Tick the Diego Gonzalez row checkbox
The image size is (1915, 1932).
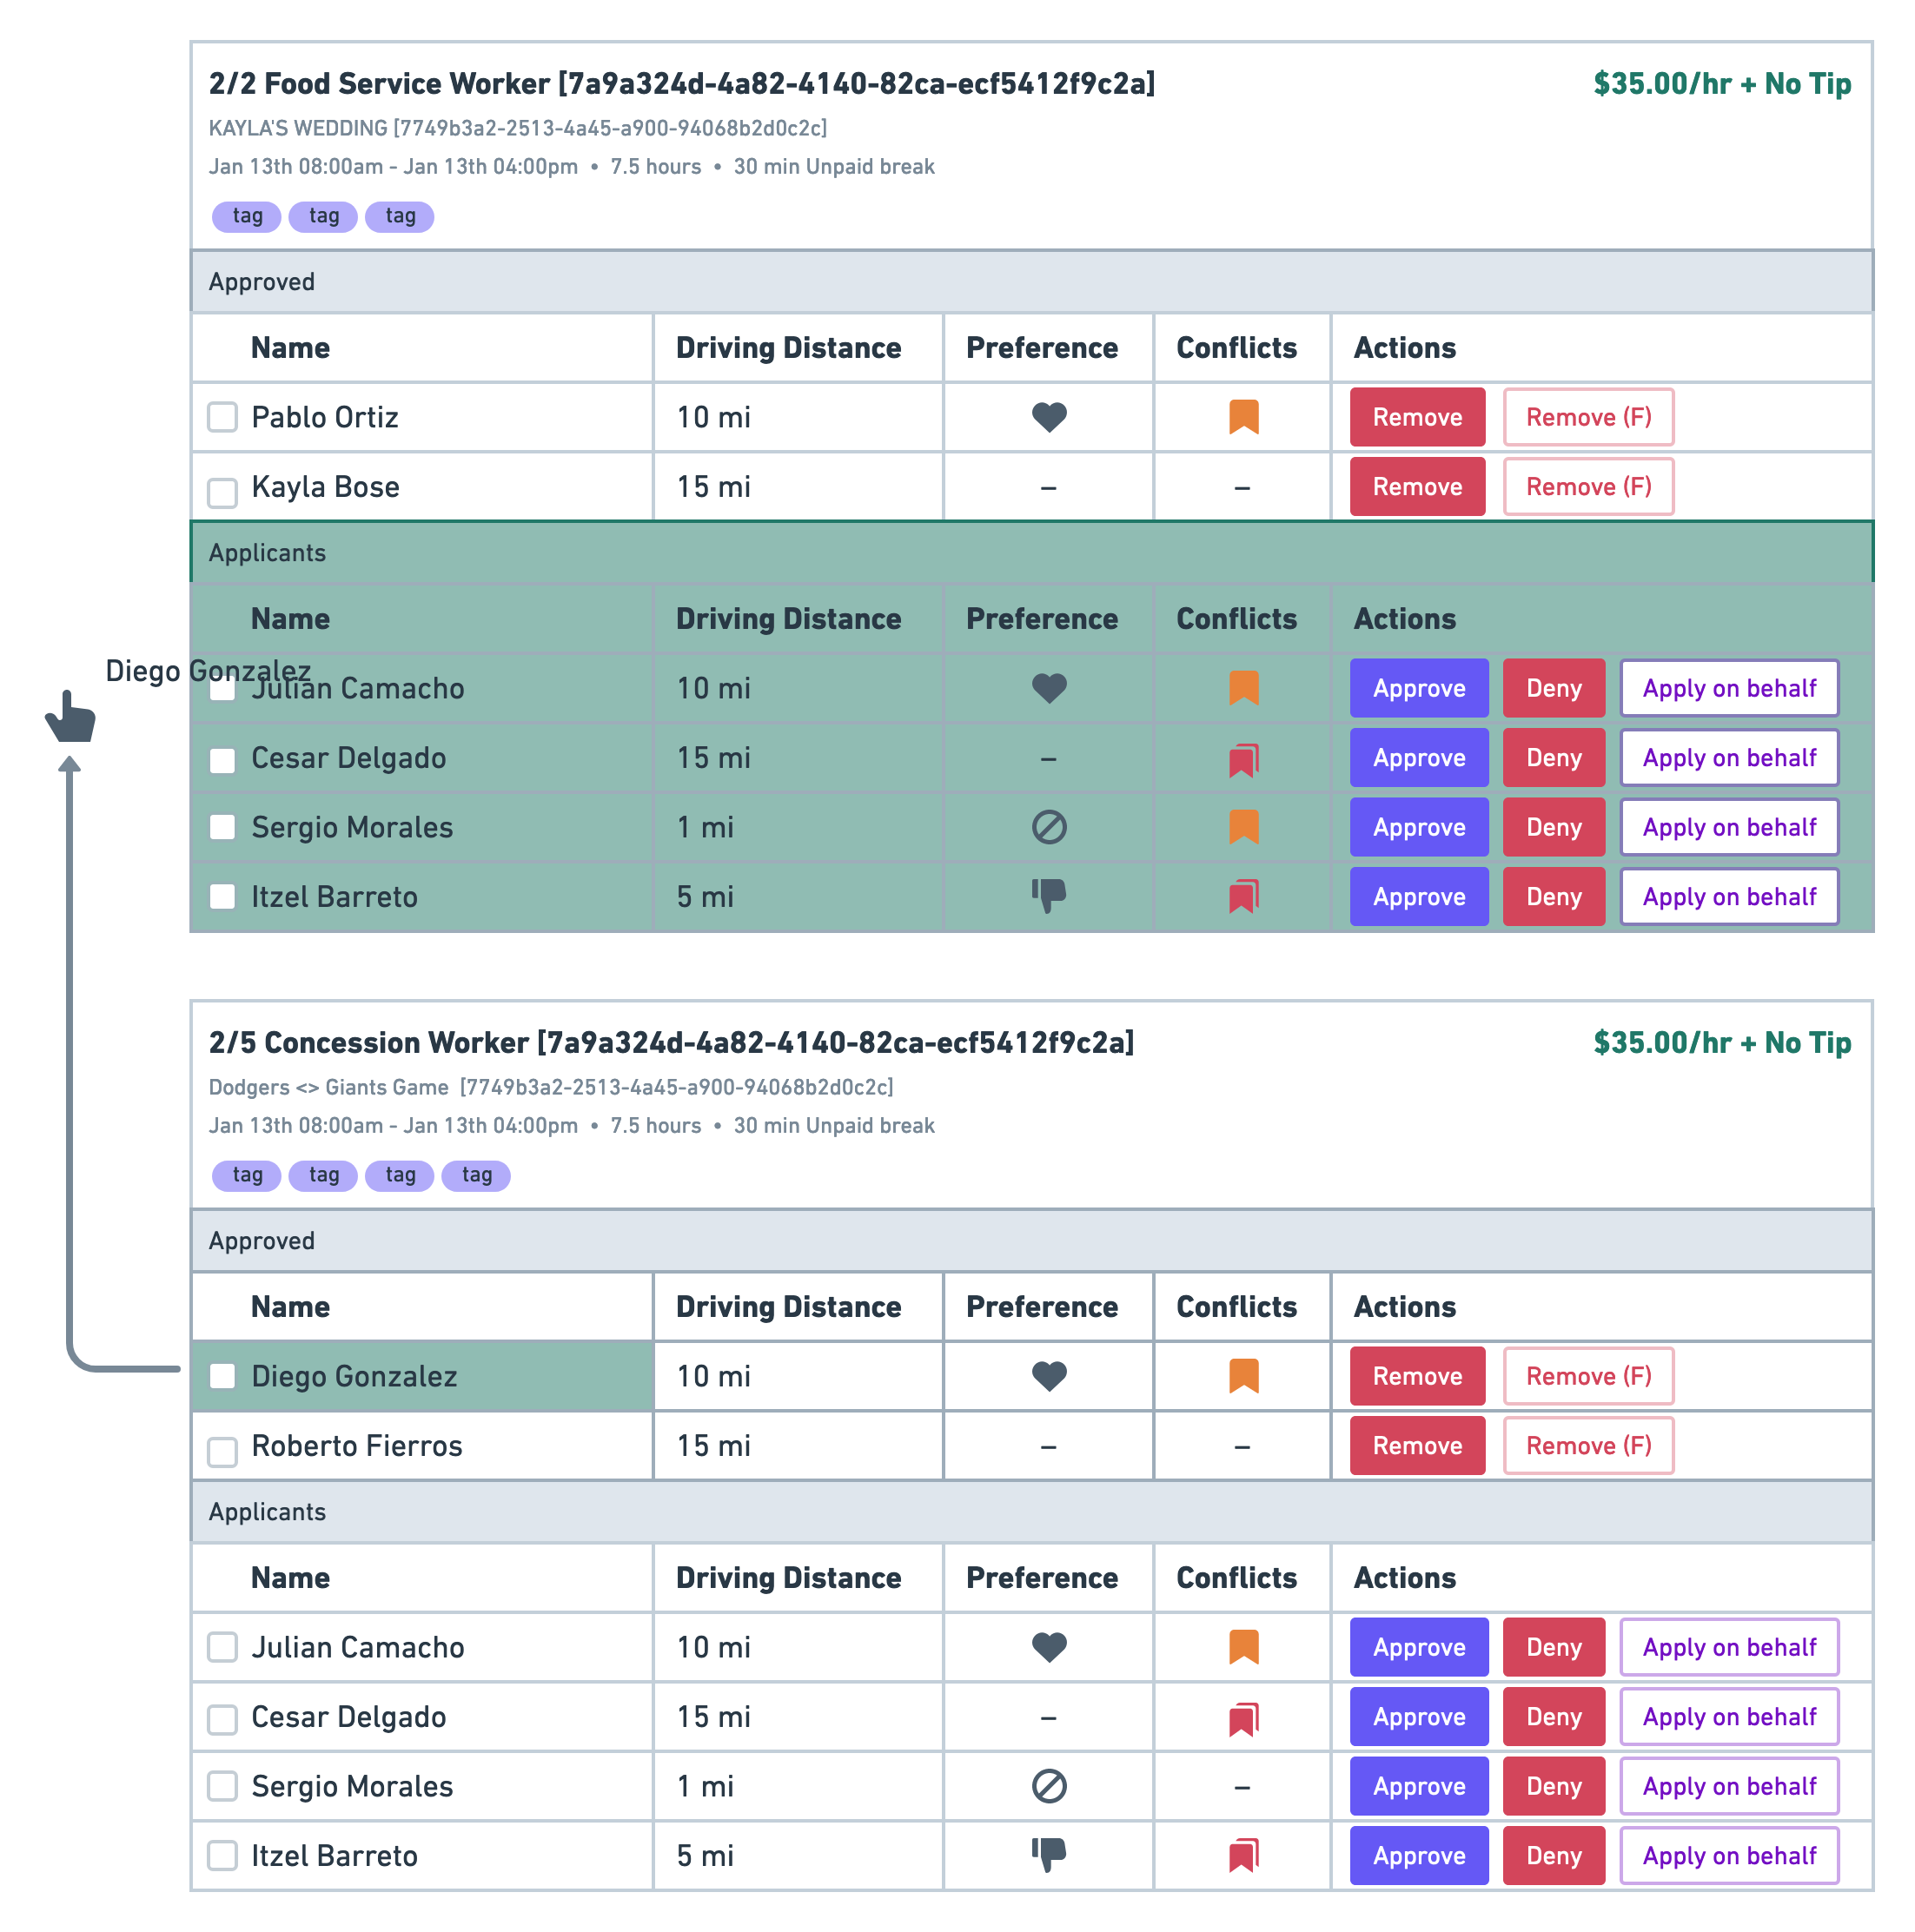[222, 1376]
